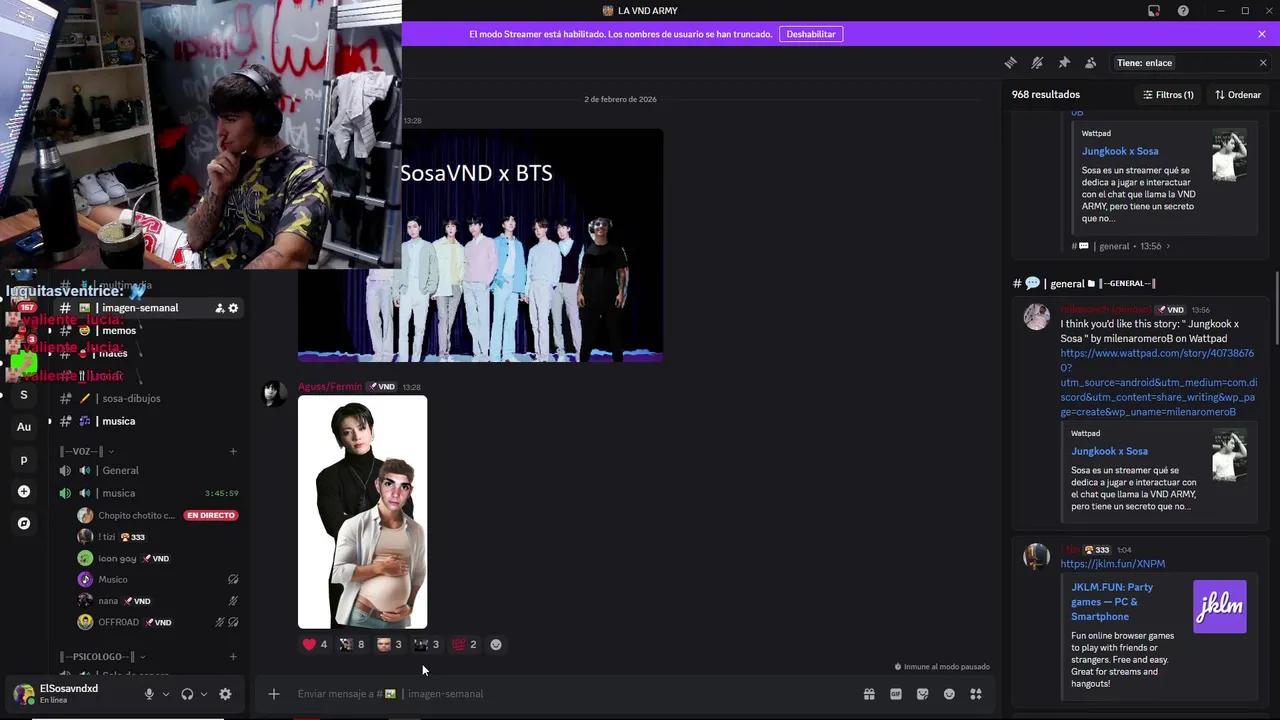Mute microphone in user panel

point(149,694)
